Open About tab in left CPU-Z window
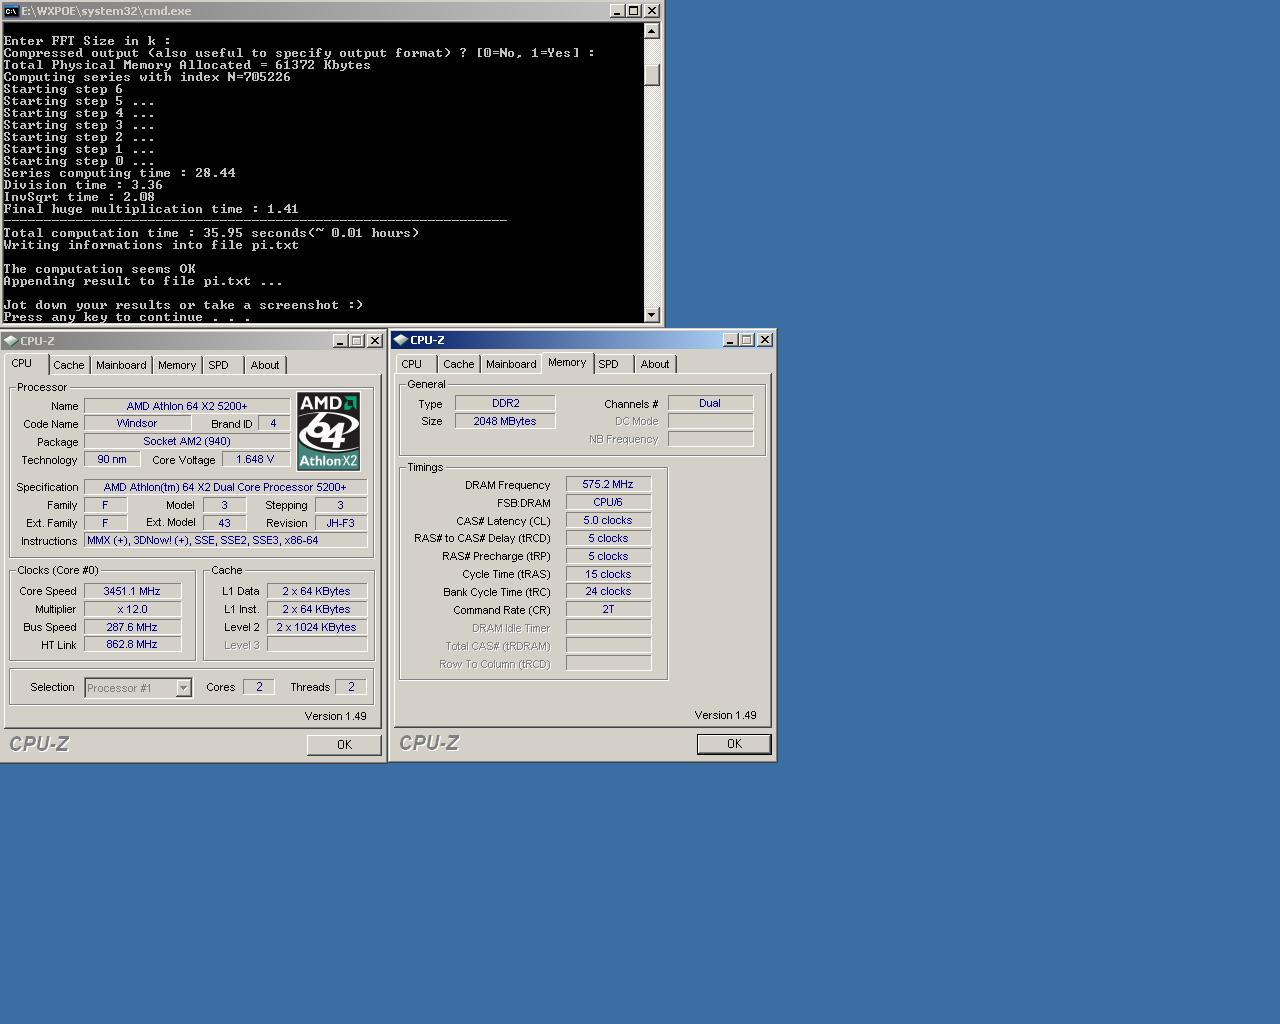Viewport: 1280px width, 1024px height. (x=265, y=365)
